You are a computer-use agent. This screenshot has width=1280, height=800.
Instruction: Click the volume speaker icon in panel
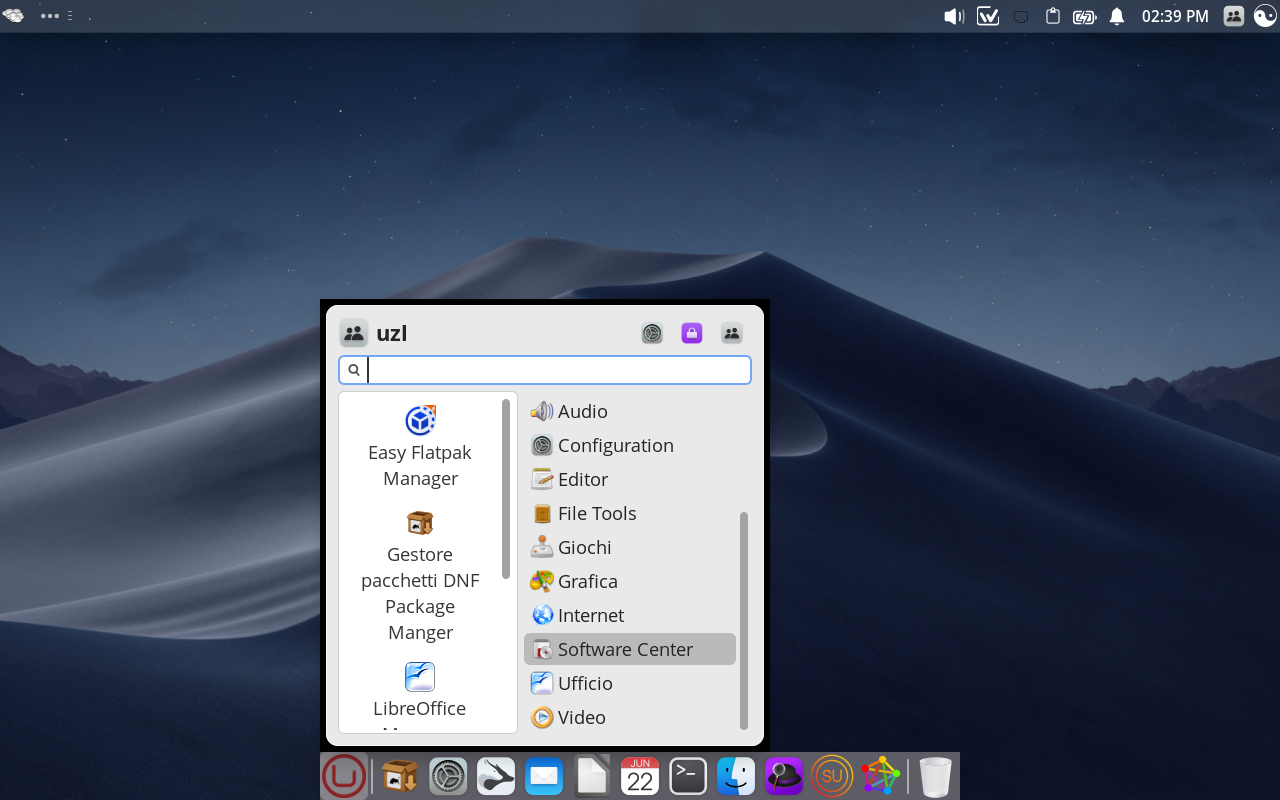coord(954,16)
